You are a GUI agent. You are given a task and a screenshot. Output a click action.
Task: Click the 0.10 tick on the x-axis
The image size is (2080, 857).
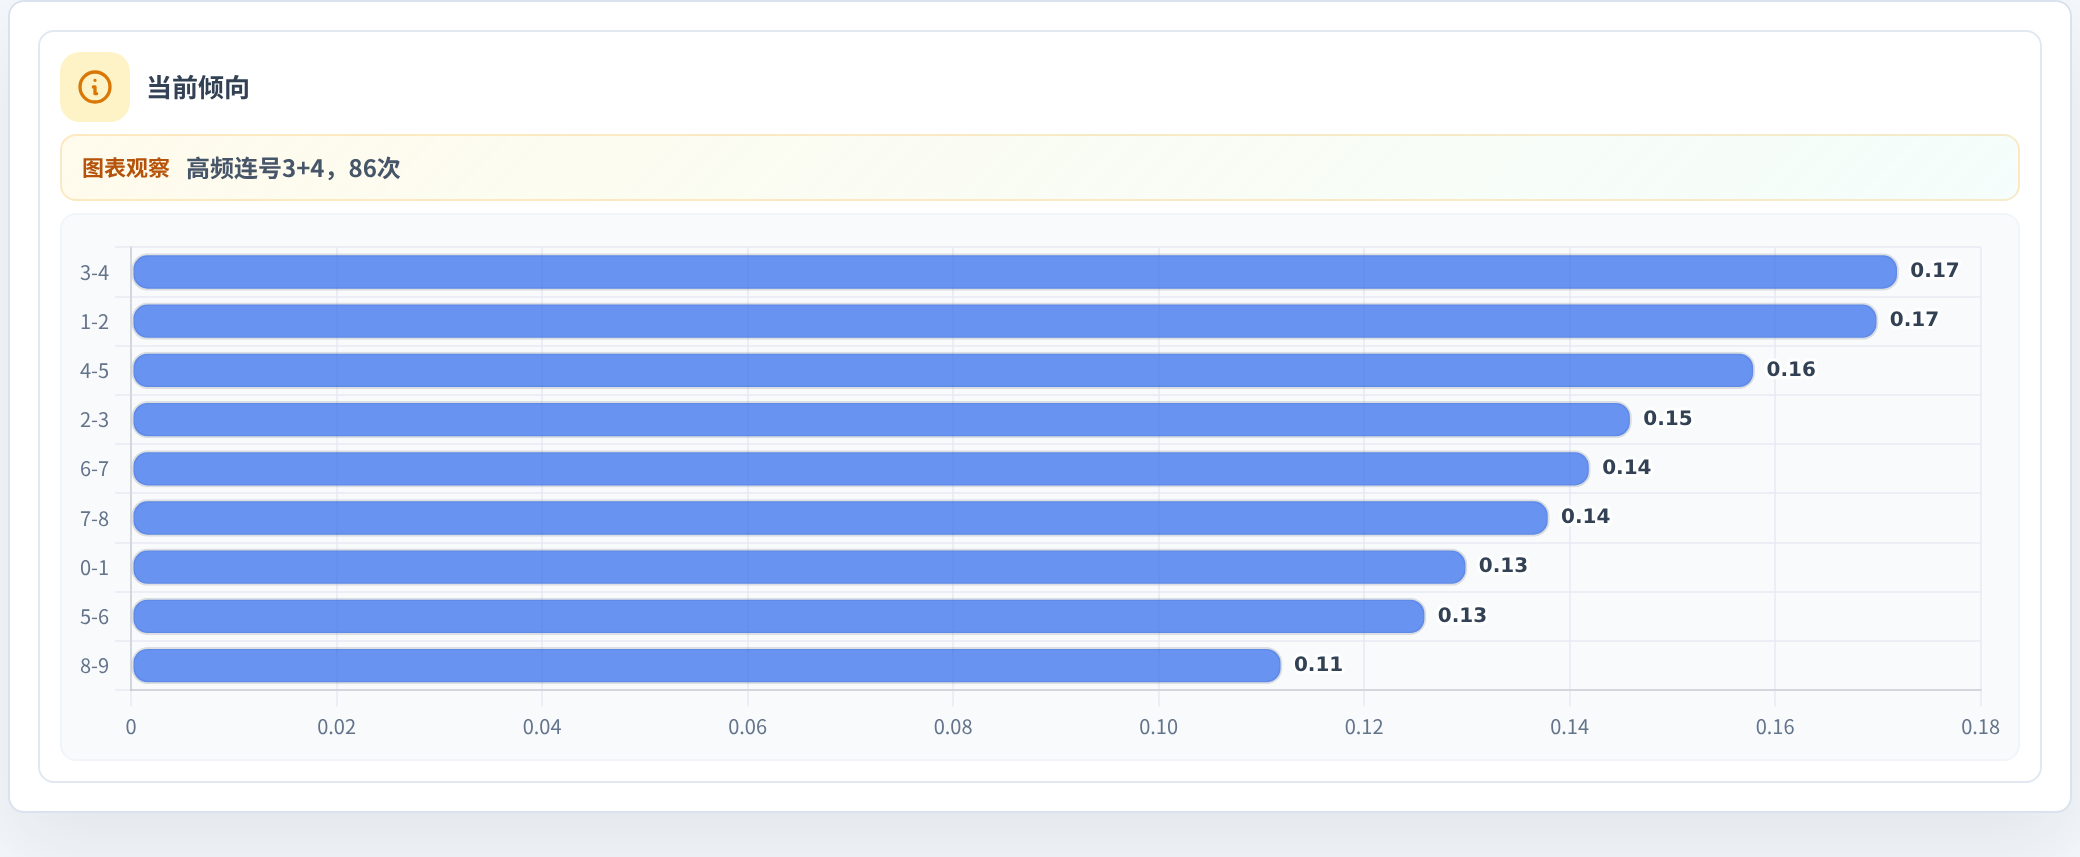[x=1158, y=727]
